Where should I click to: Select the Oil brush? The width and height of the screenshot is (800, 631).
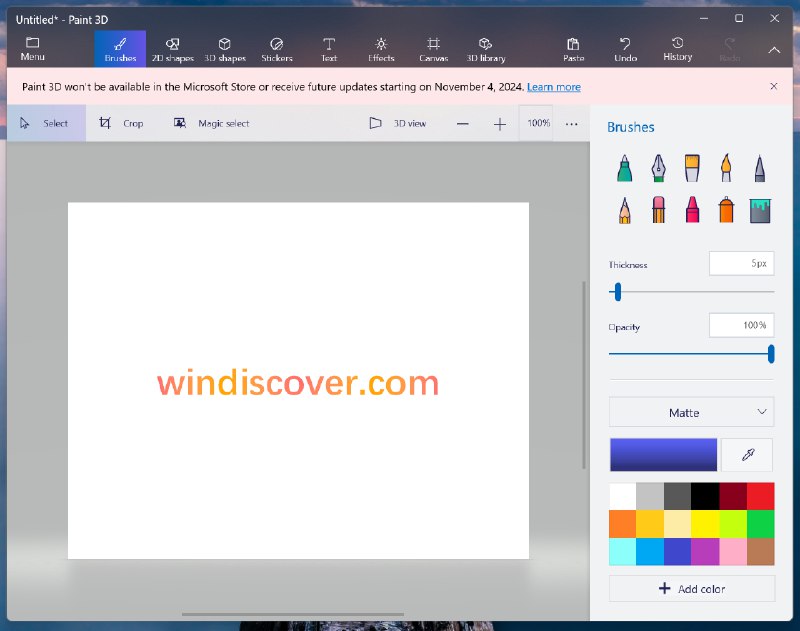click(x=692, y=168)
